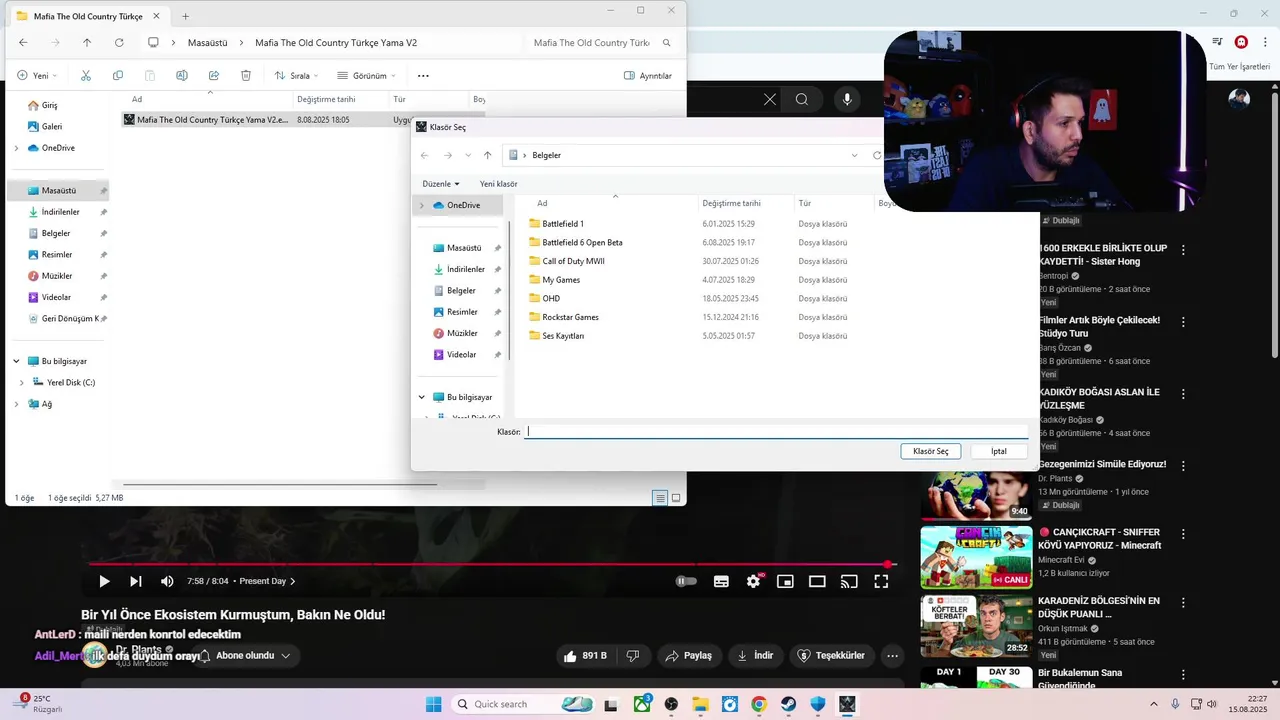Click the Klasör Seç button
The image size is (1280, 720).
click(931, 451)
